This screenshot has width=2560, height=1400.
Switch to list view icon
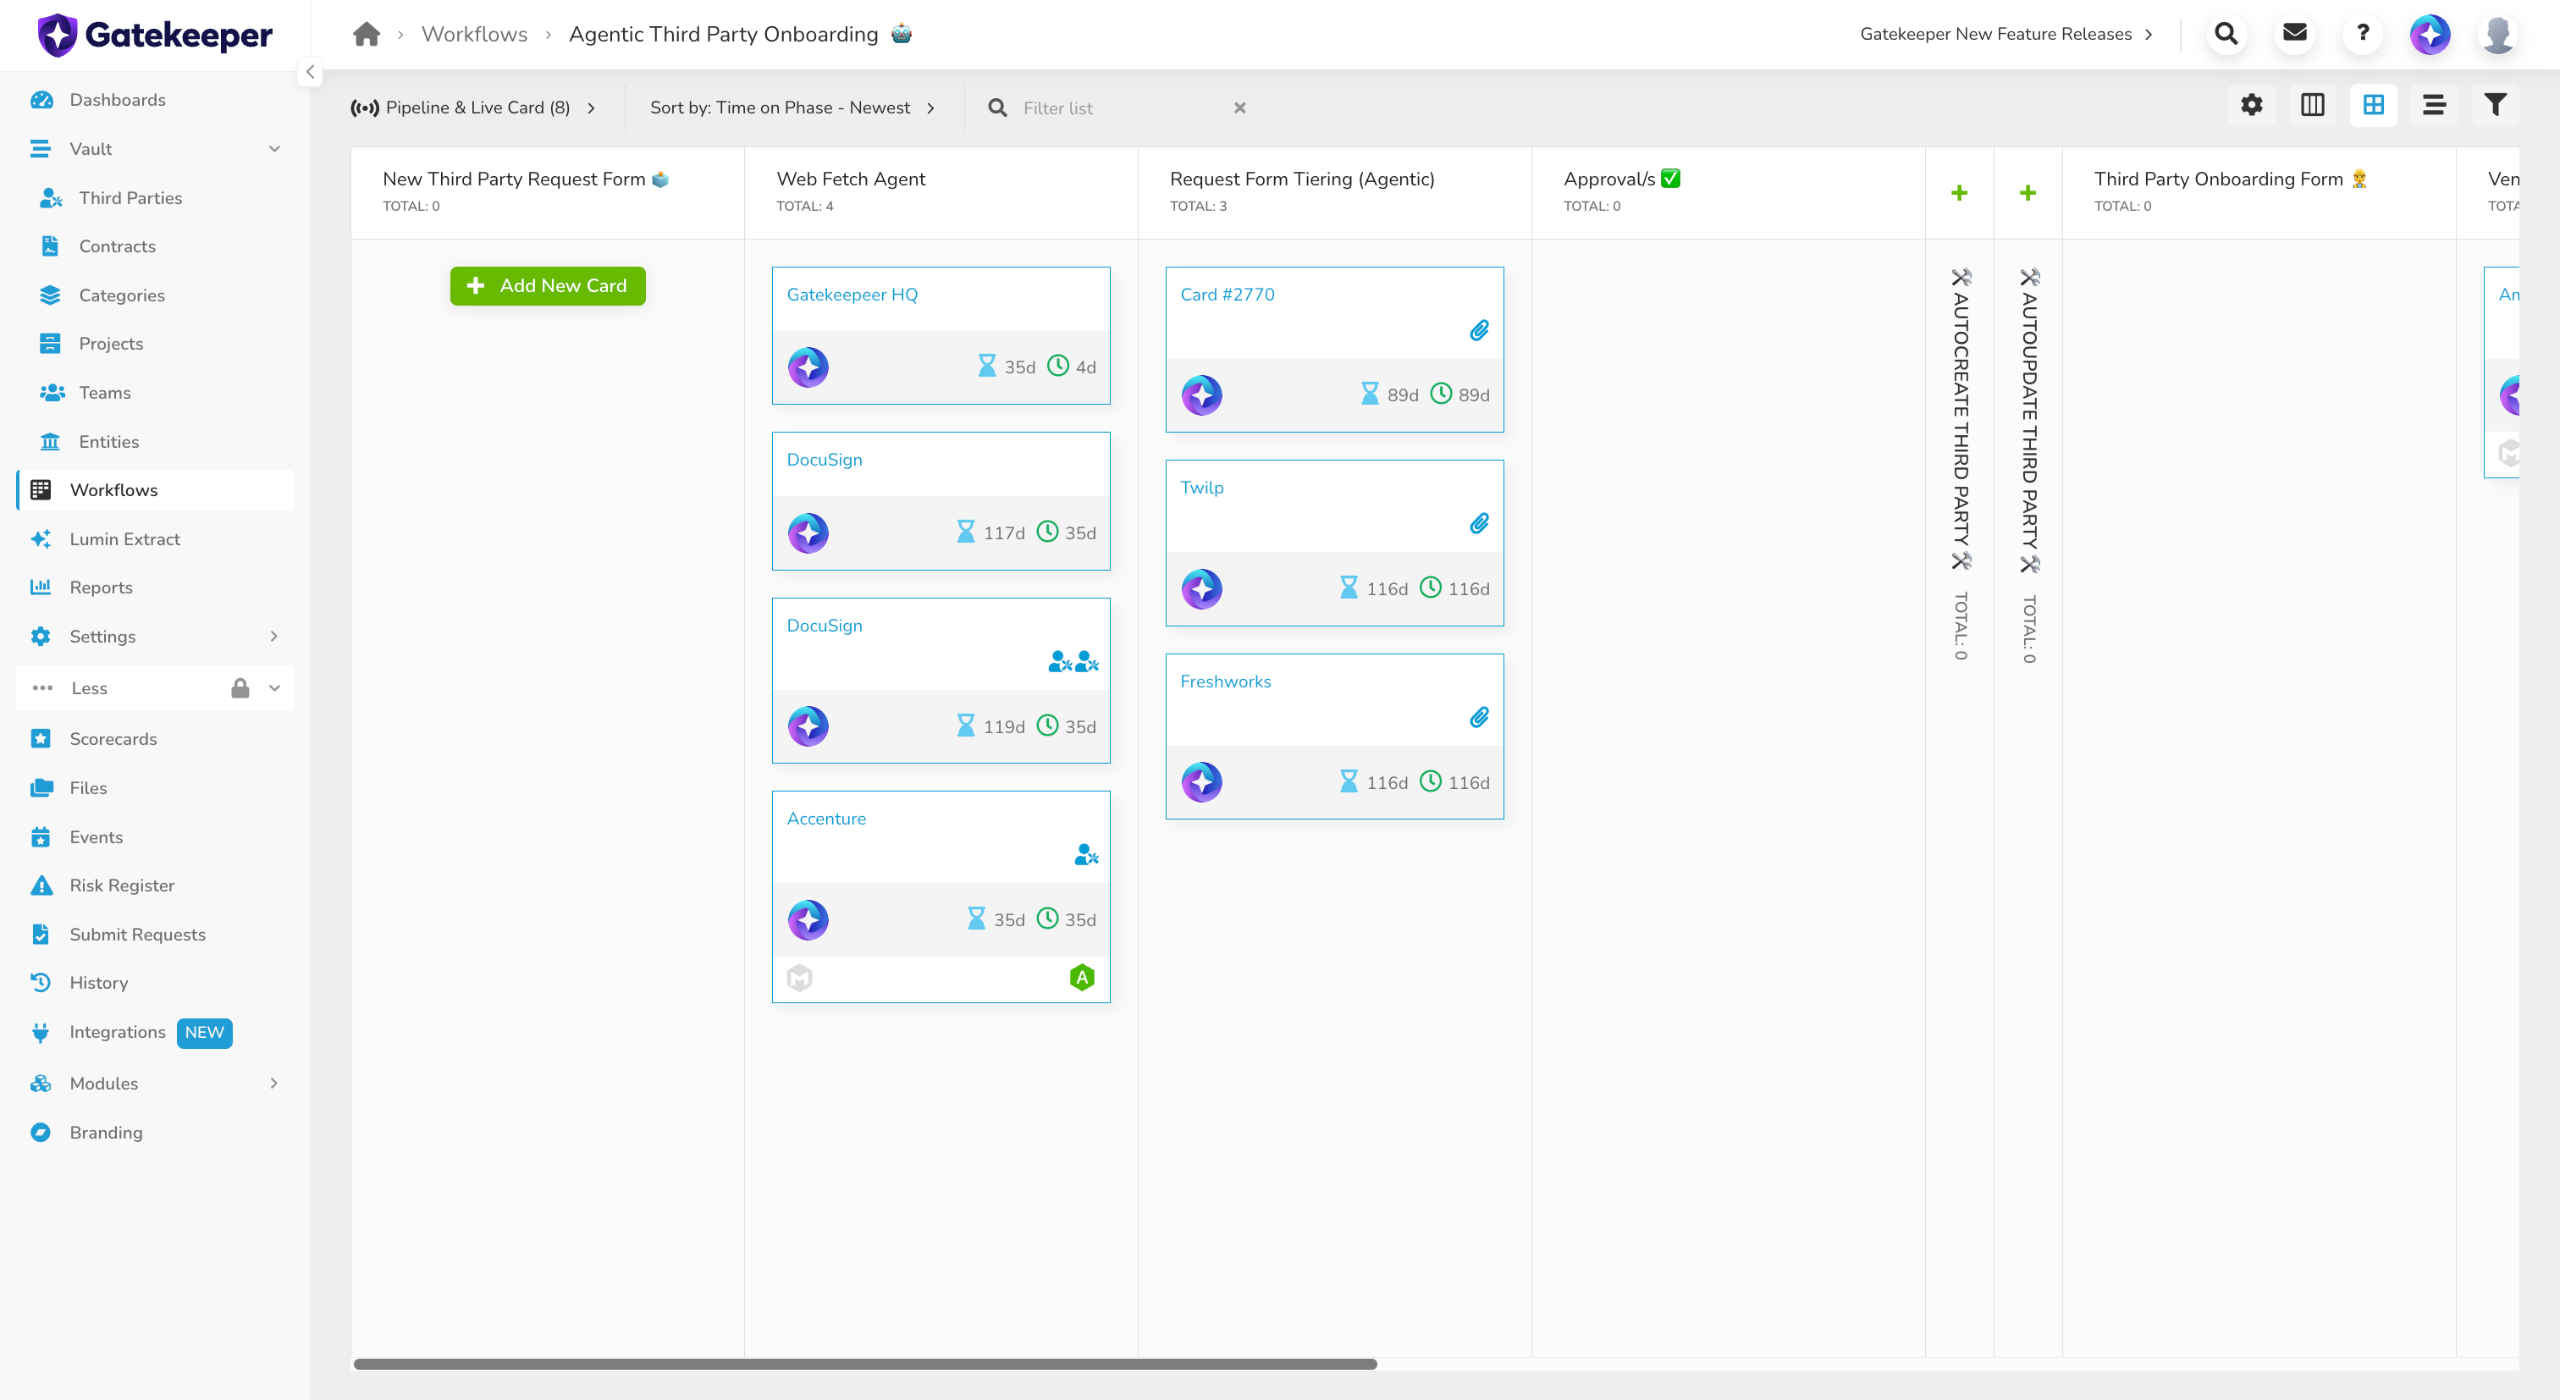click(x=2434, y=105)
